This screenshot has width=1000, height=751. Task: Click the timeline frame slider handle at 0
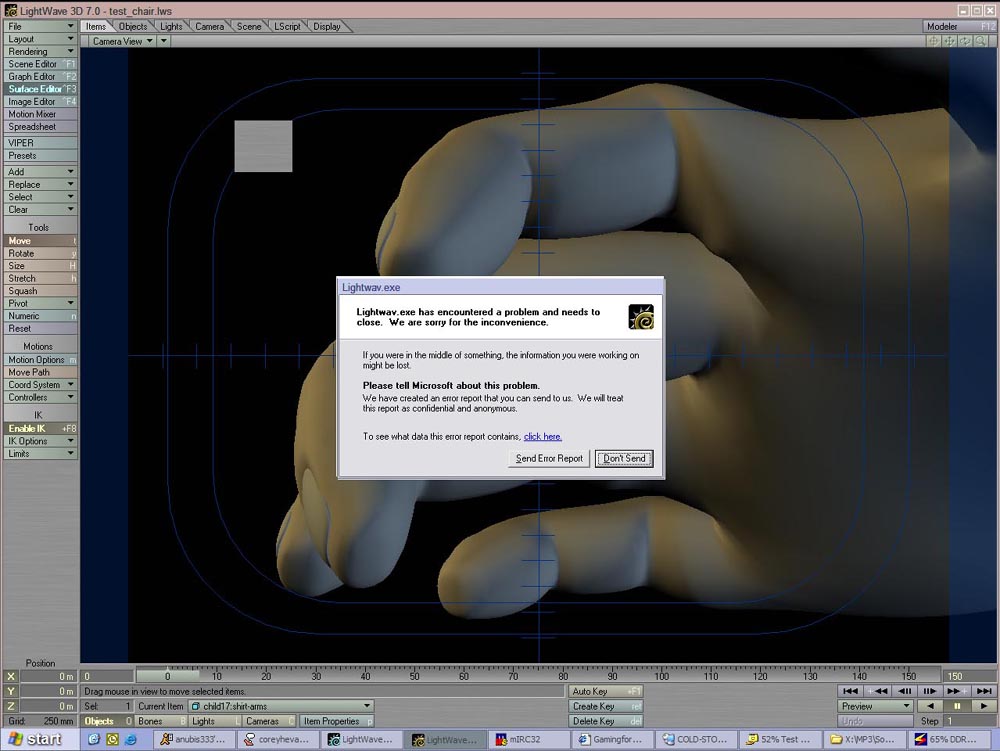click(168, 676)
